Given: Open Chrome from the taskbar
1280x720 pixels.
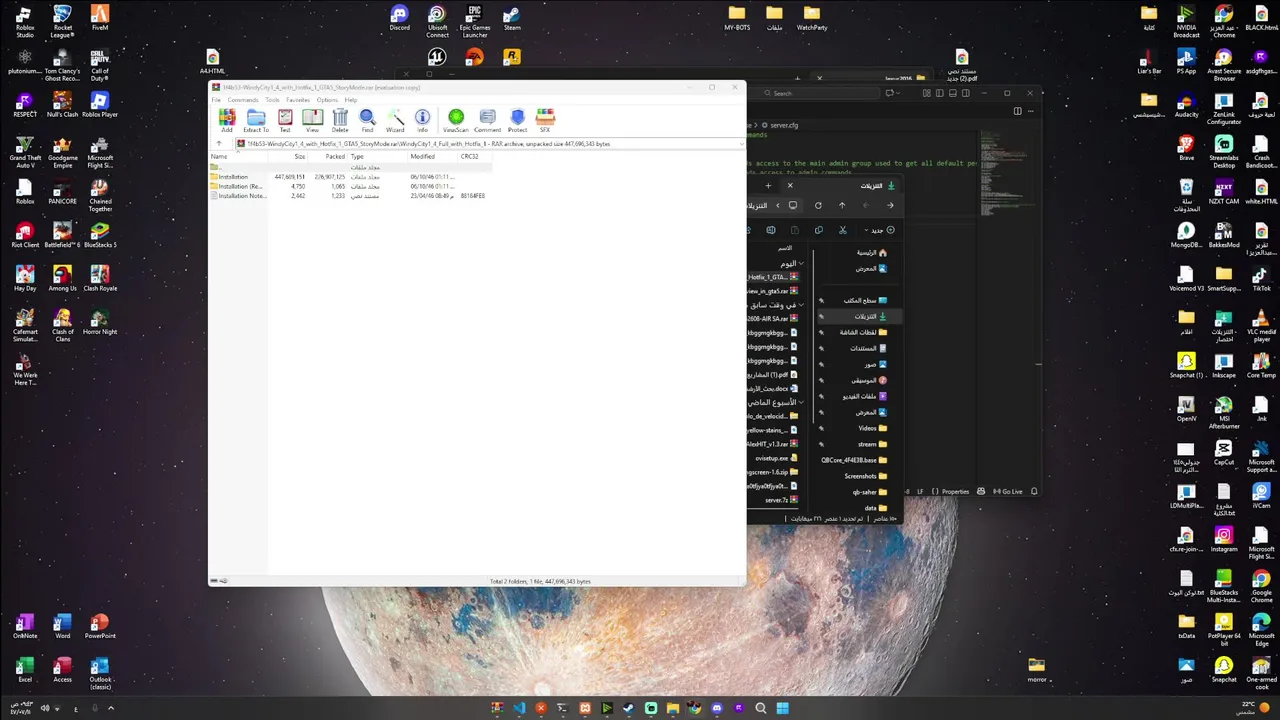Looking at the screenshot, I should (695, 708).
